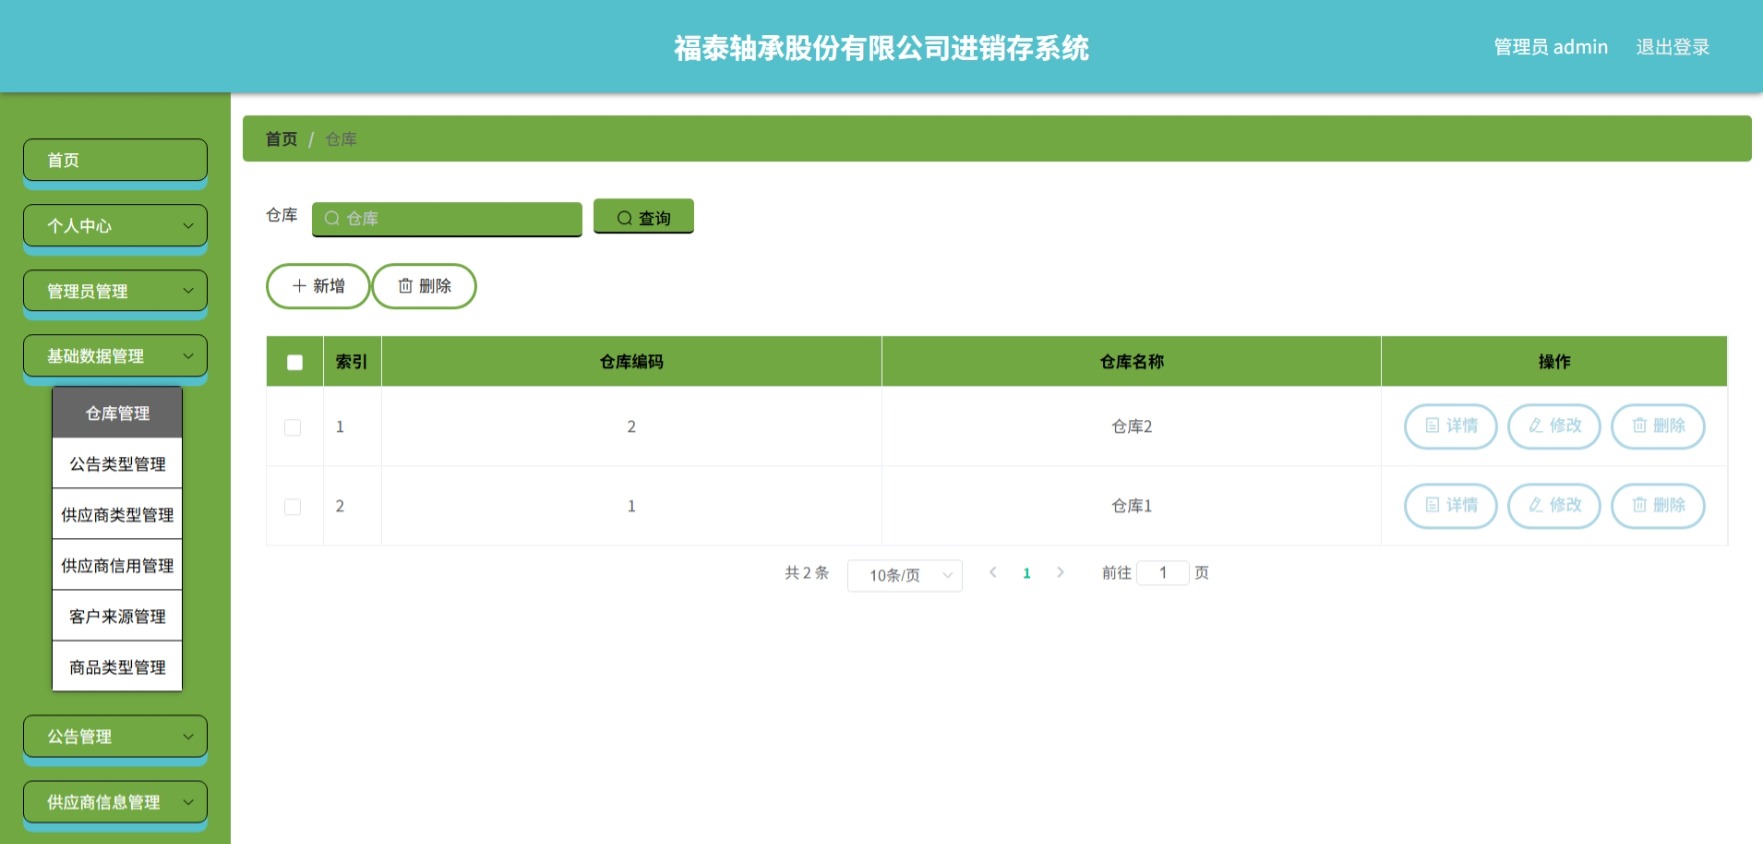The height and width of the screenshot is (844, 1763).
Task: Click the 前往 page number input box
Action: click(x=1163, y=573)
